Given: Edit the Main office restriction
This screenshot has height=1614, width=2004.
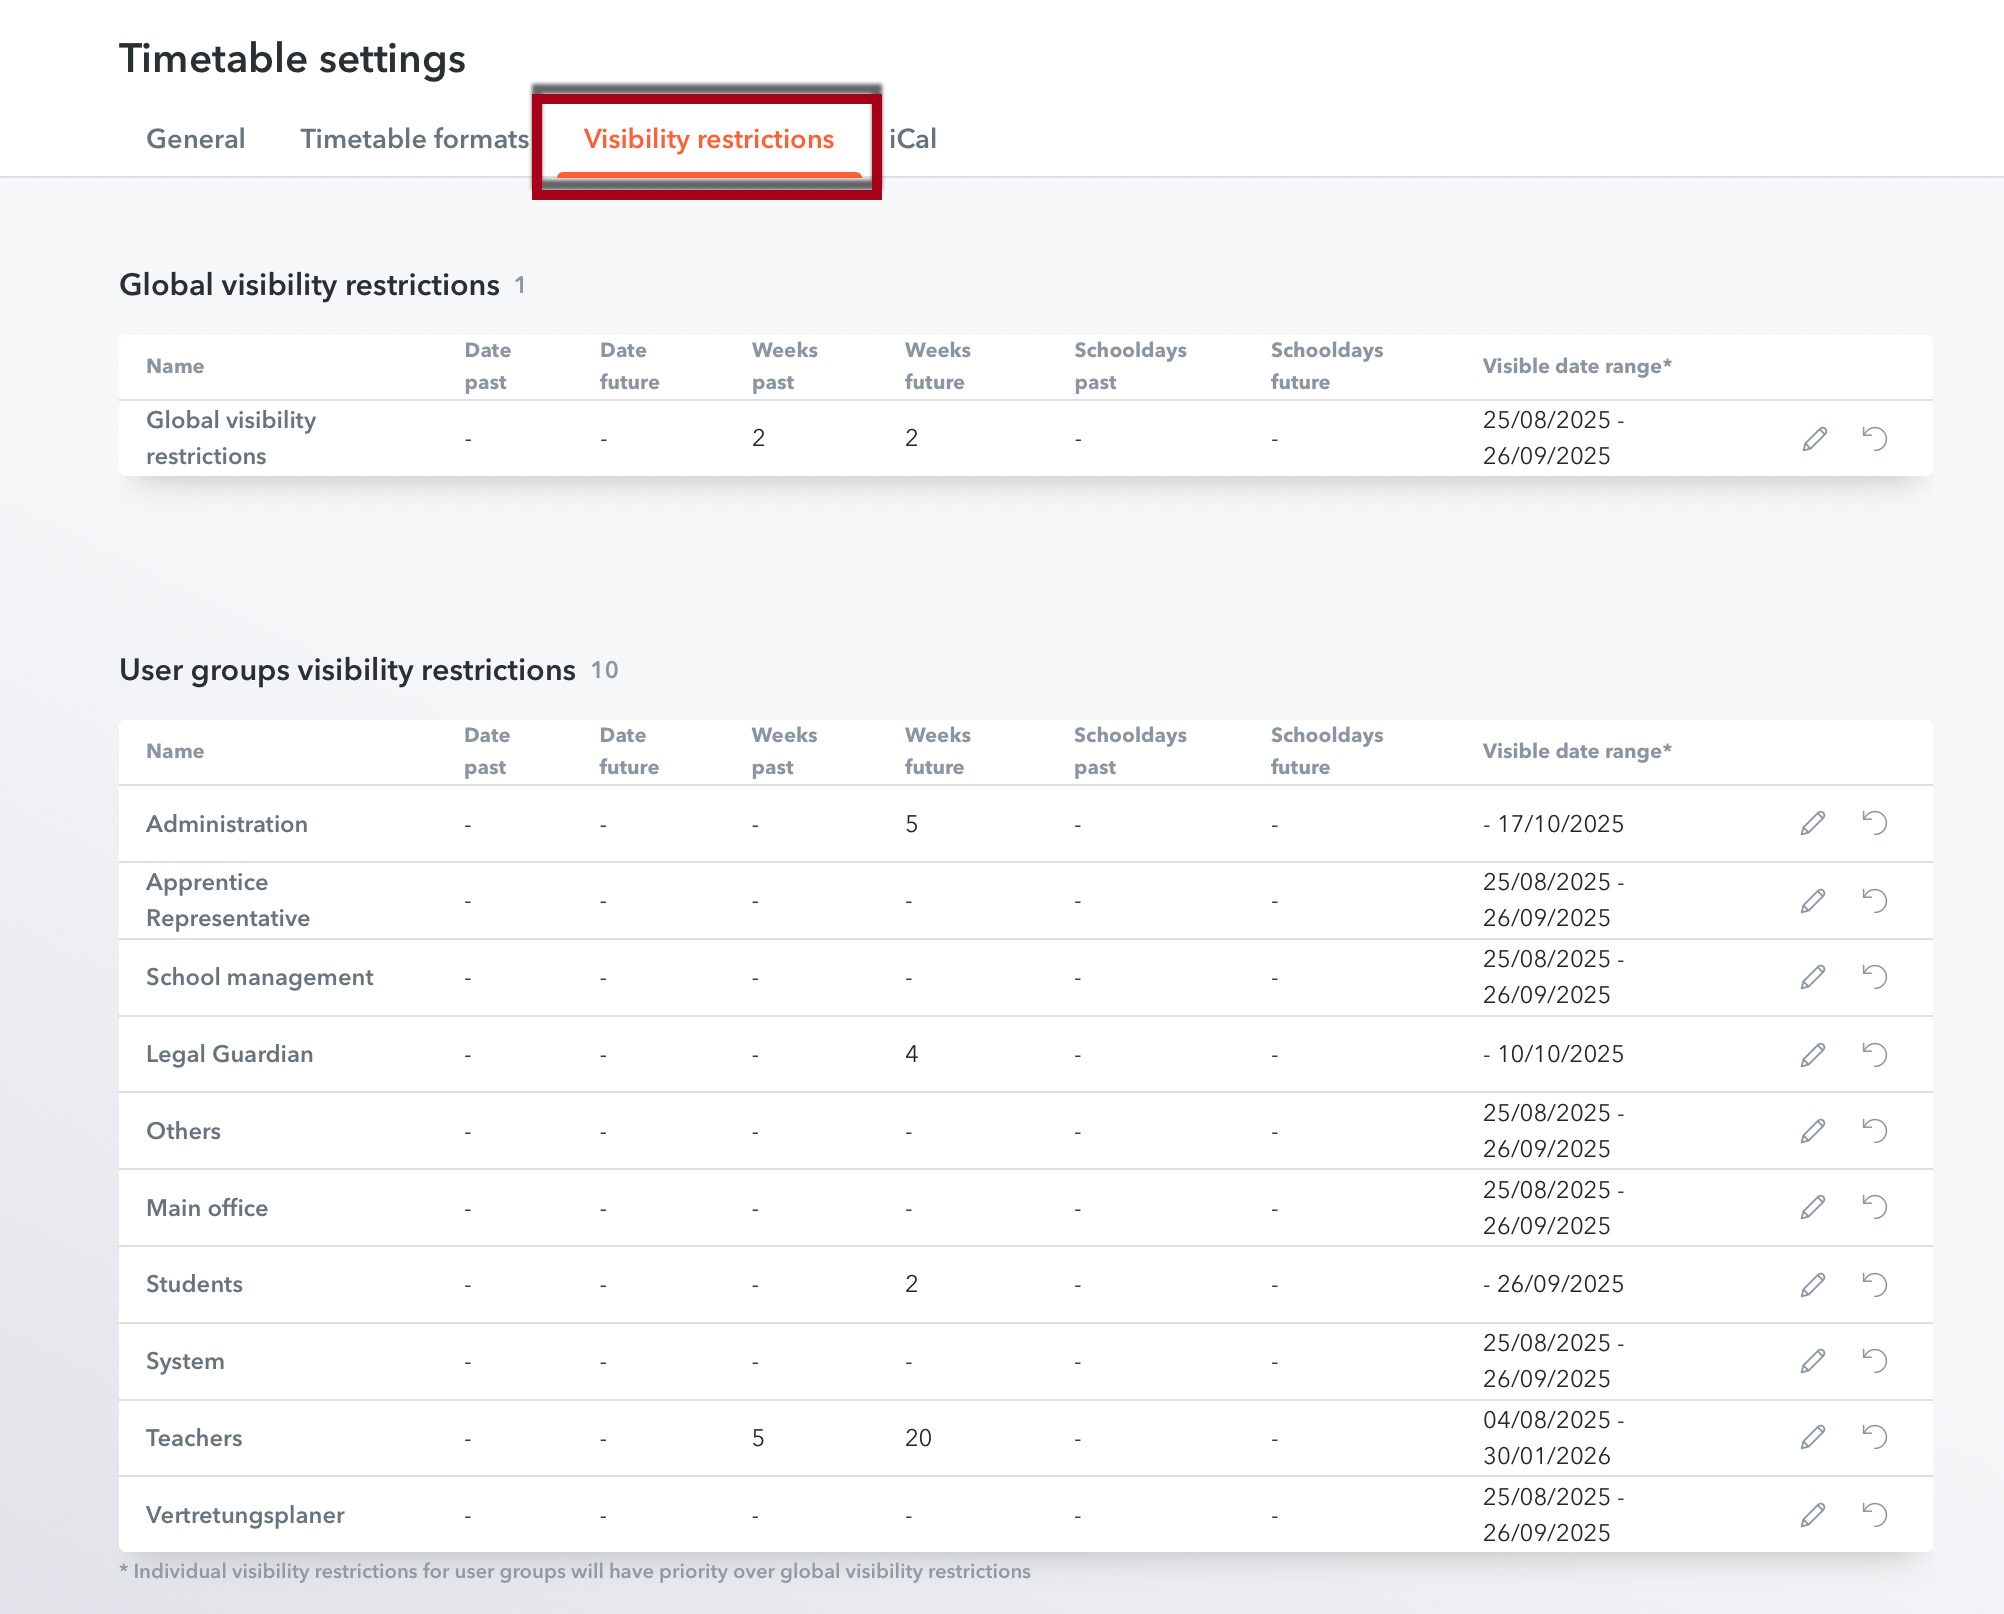Looking at the screenshot, I should point(1813,1207).
